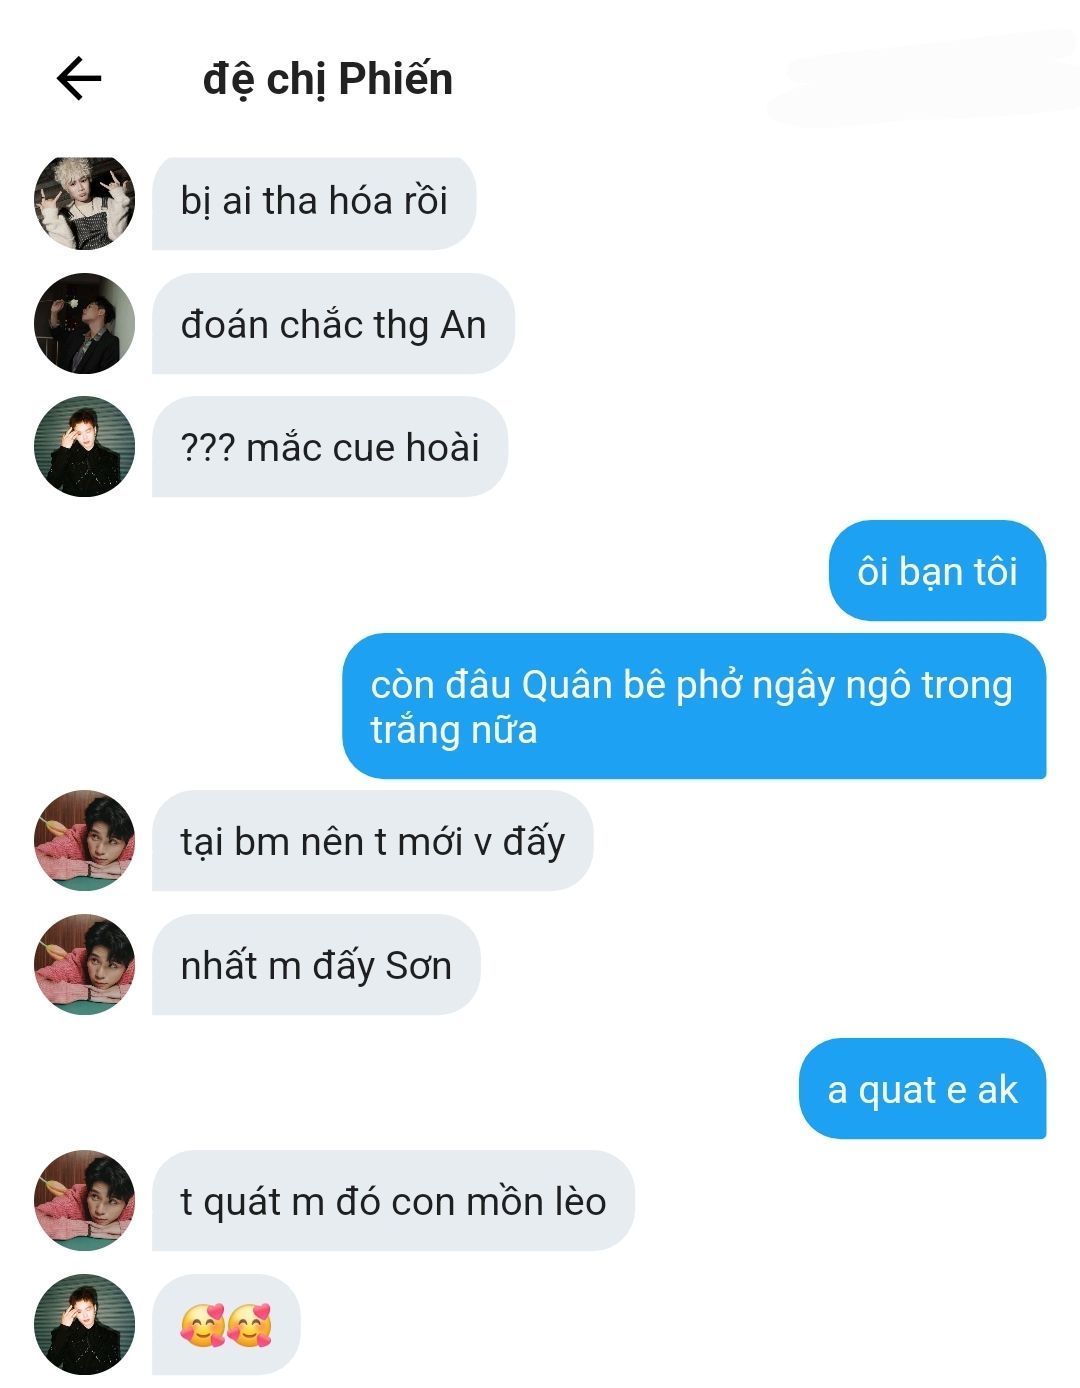
Task: Open avatar next to 'tại bm nên t mới v đấy'
Action: tap(84, 841)
